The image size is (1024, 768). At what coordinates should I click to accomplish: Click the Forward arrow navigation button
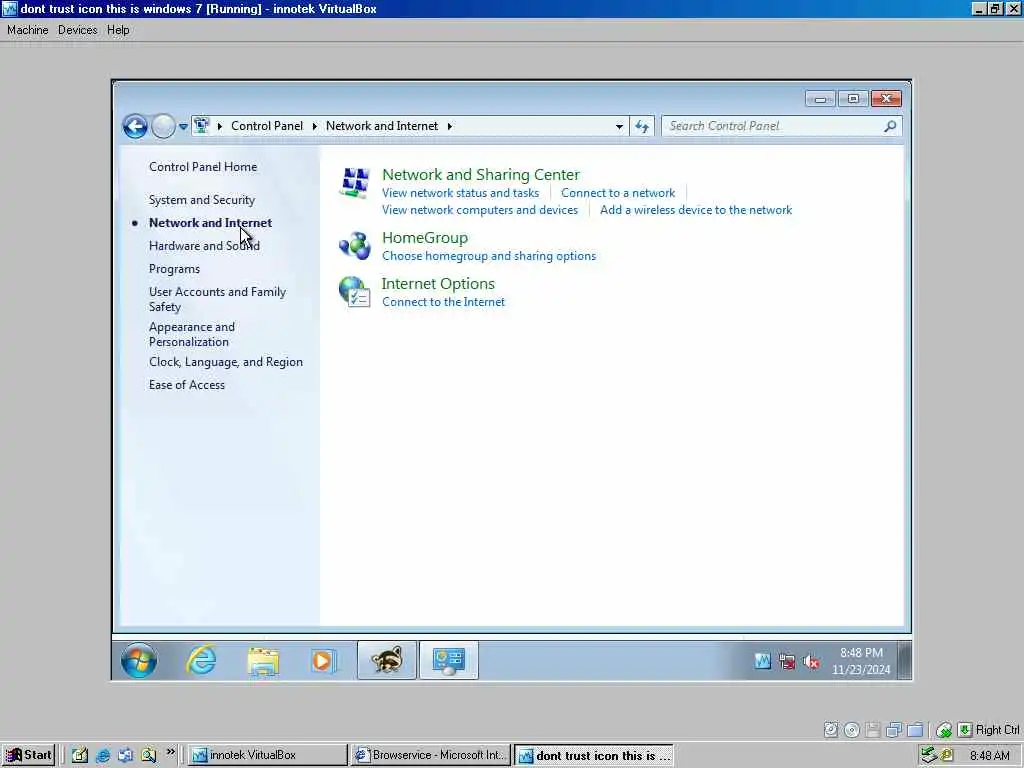[x=163, y=126]
